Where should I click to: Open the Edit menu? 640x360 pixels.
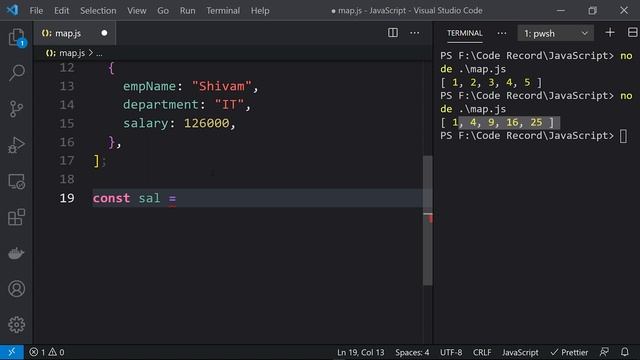pos(61,10)
